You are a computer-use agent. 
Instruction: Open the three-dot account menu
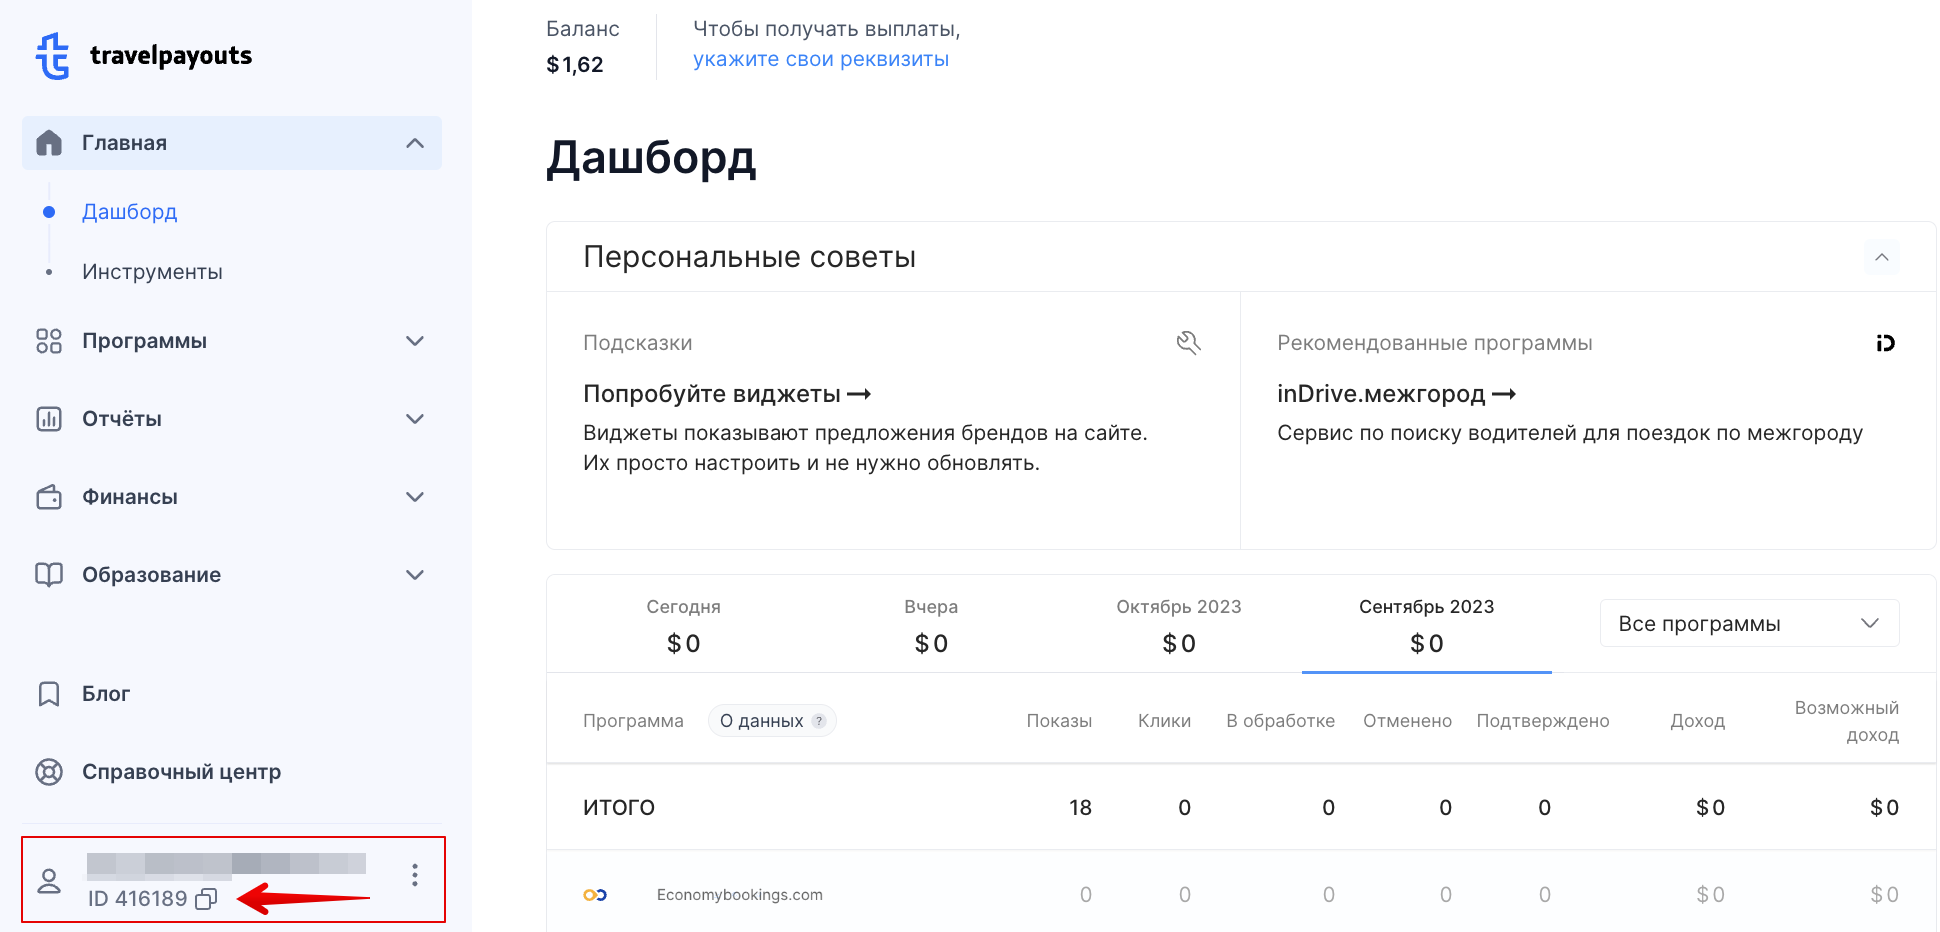(414, 876)
